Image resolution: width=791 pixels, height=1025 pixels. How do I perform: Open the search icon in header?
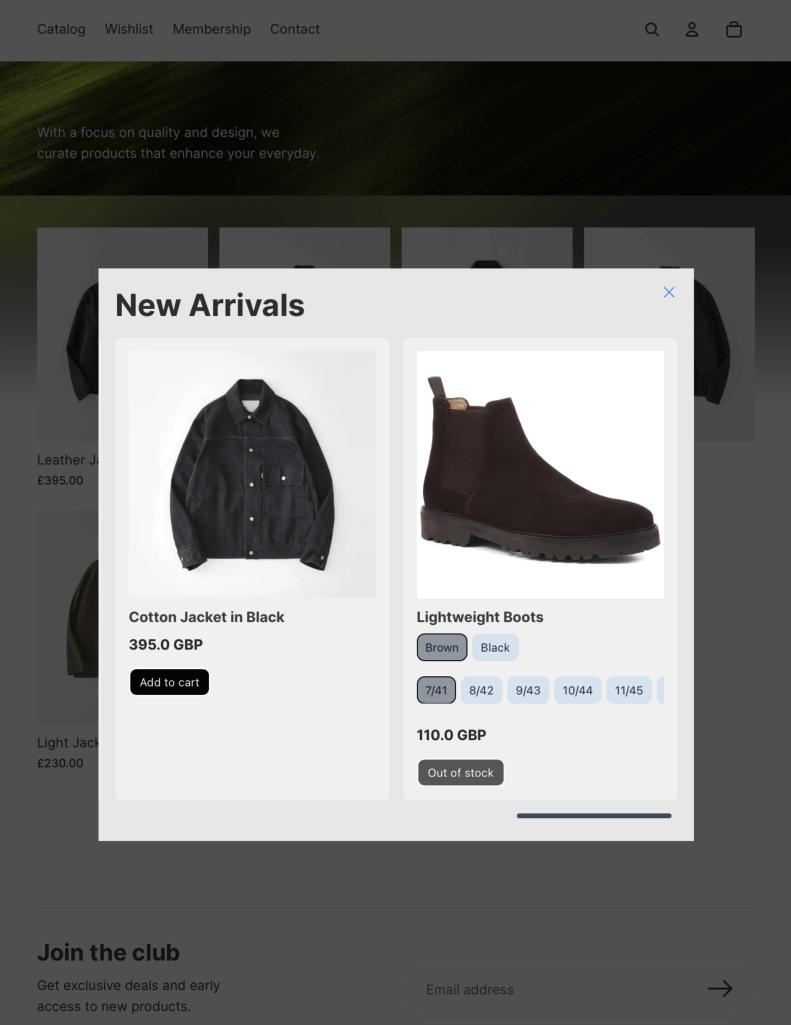(652, 30)
